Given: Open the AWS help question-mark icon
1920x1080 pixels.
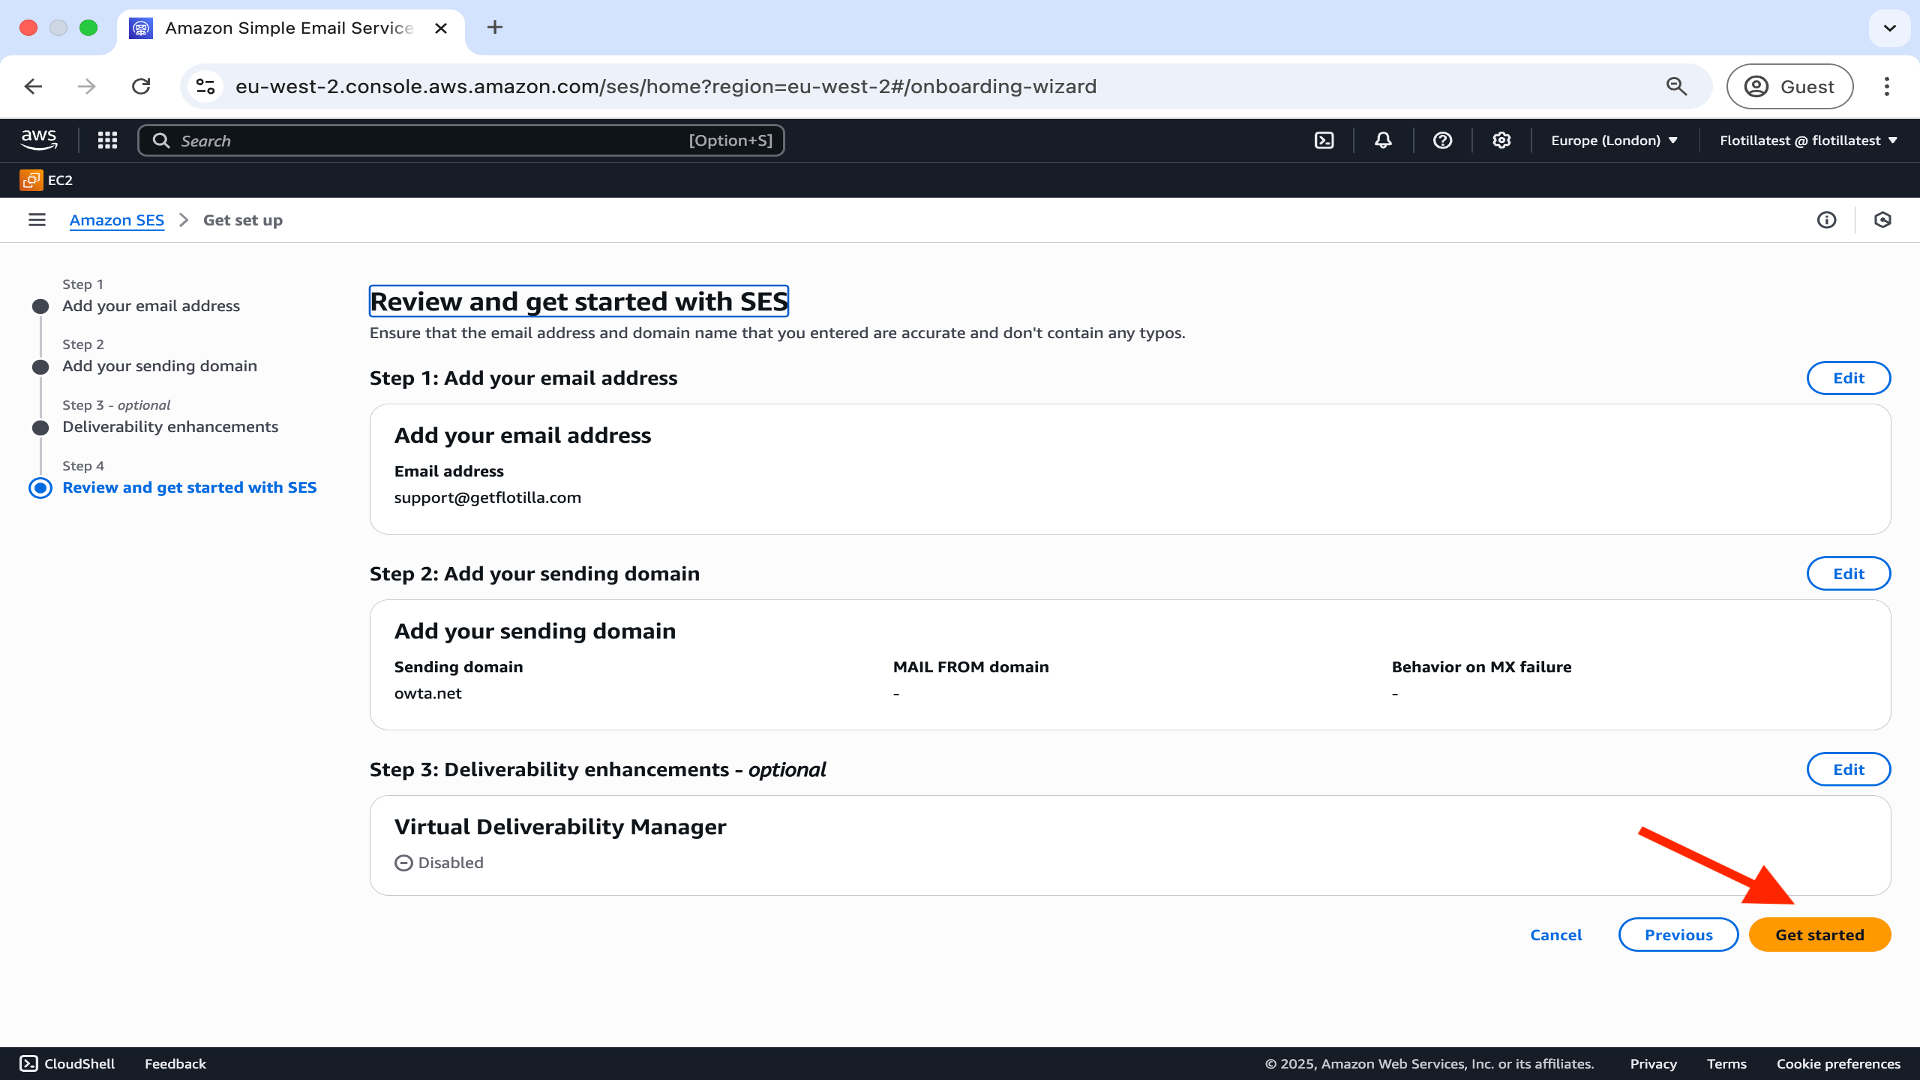Looking at the screenshot, I should click(1442, 140).
